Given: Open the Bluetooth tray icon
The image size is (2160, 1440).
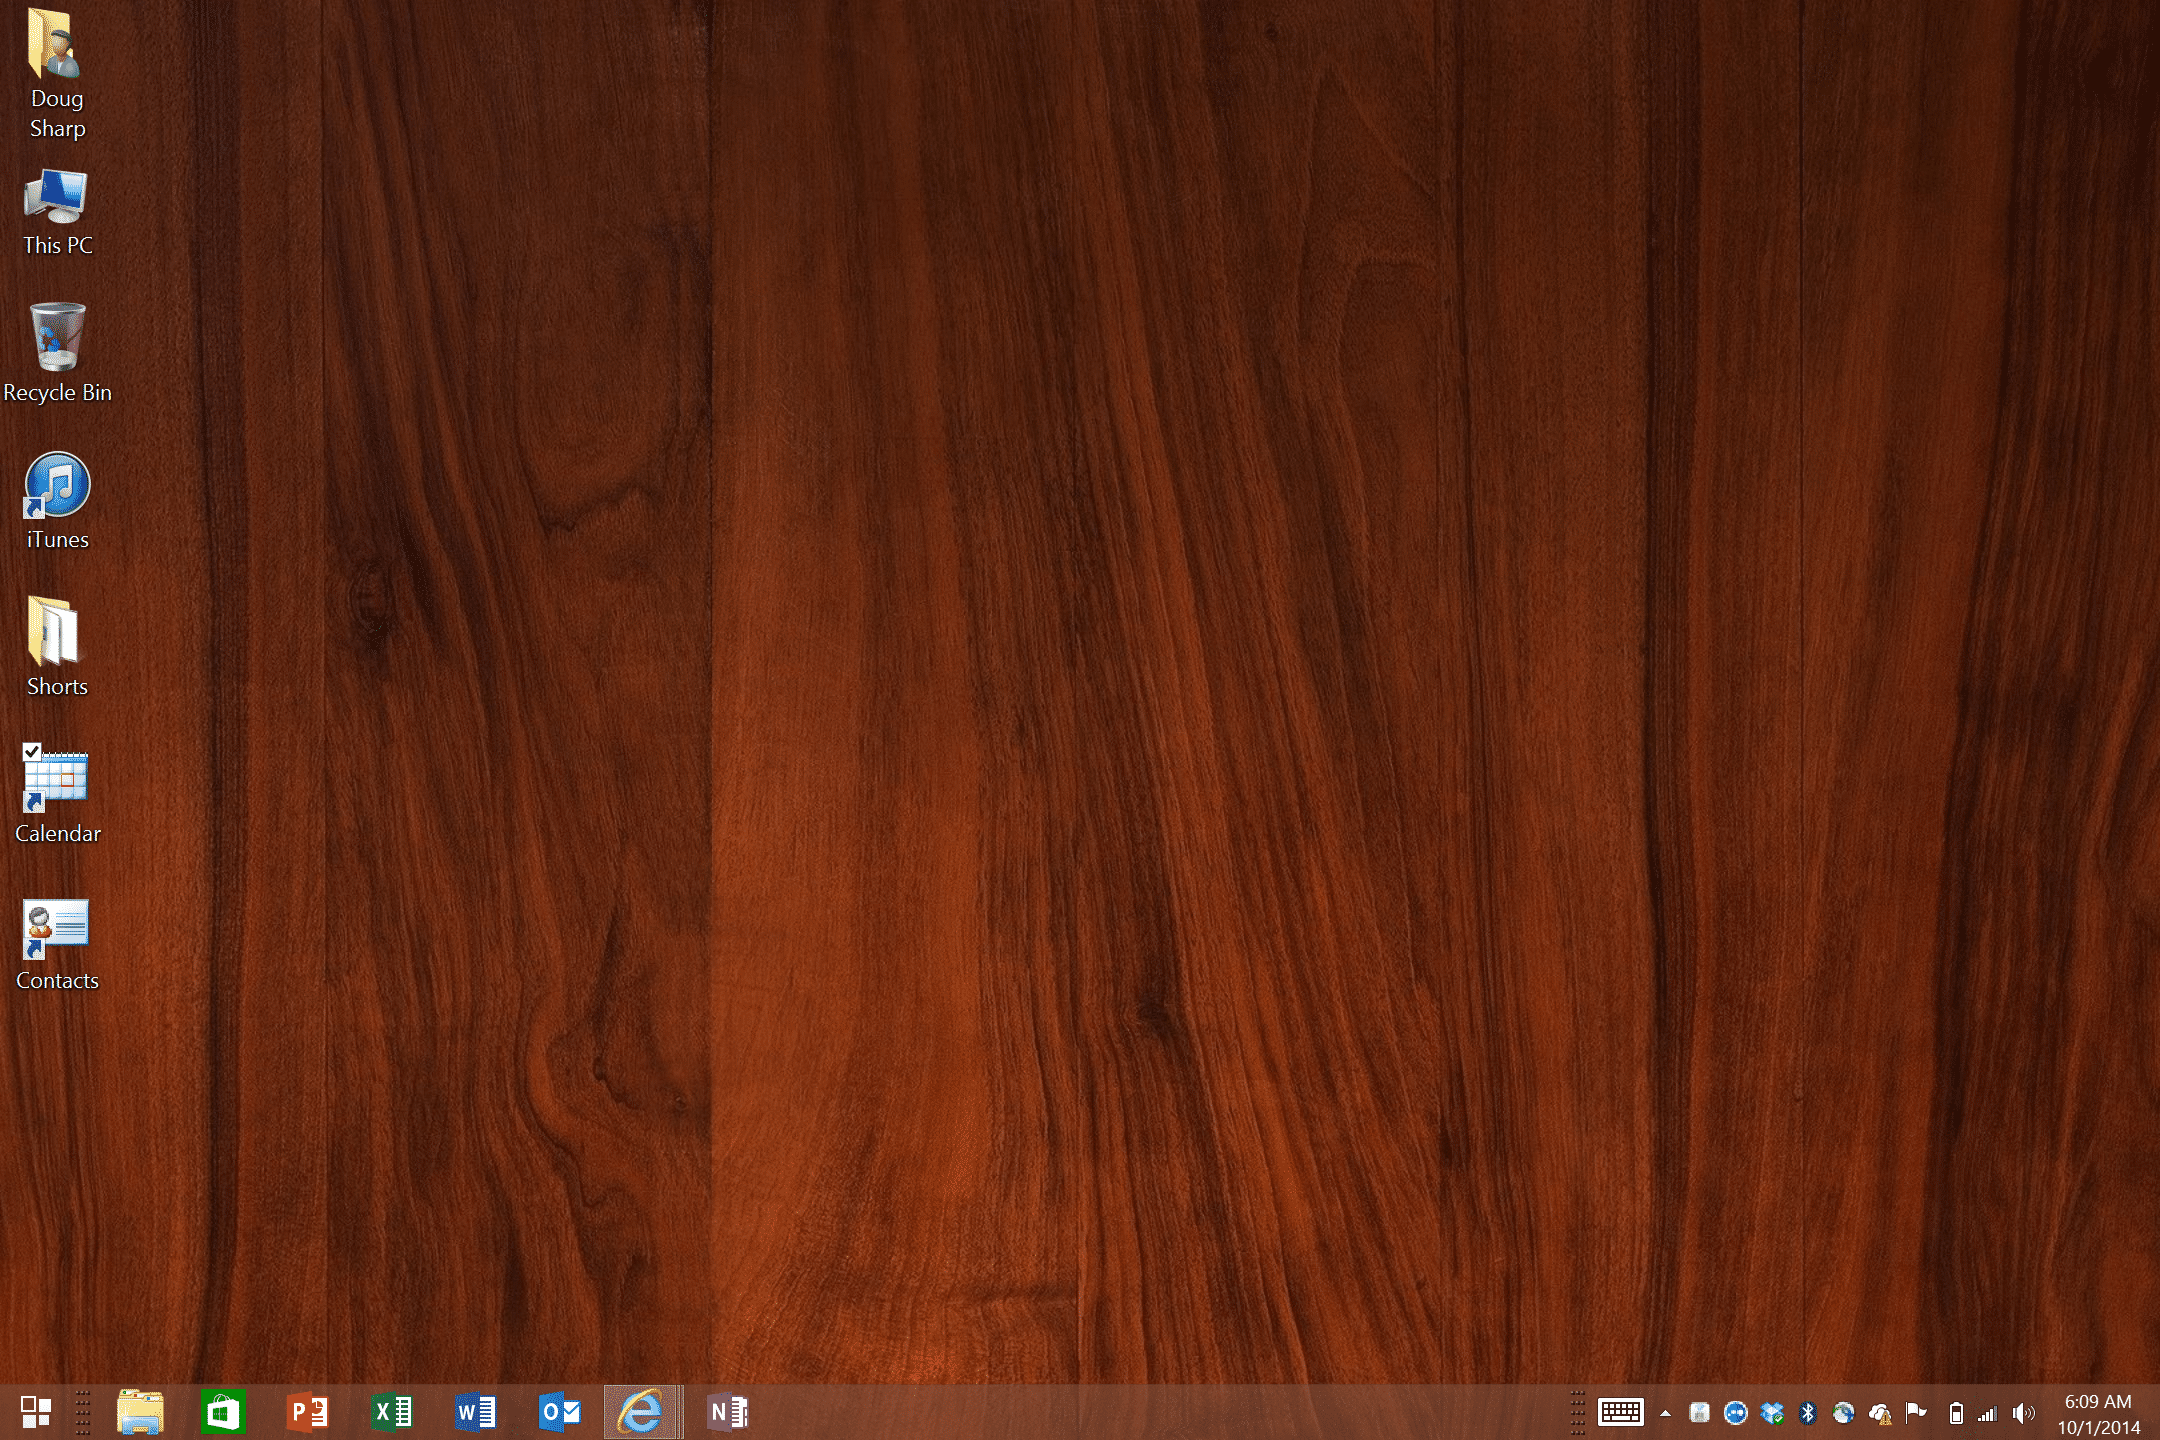Looking at the screenshot, I should (1807, 1413).
